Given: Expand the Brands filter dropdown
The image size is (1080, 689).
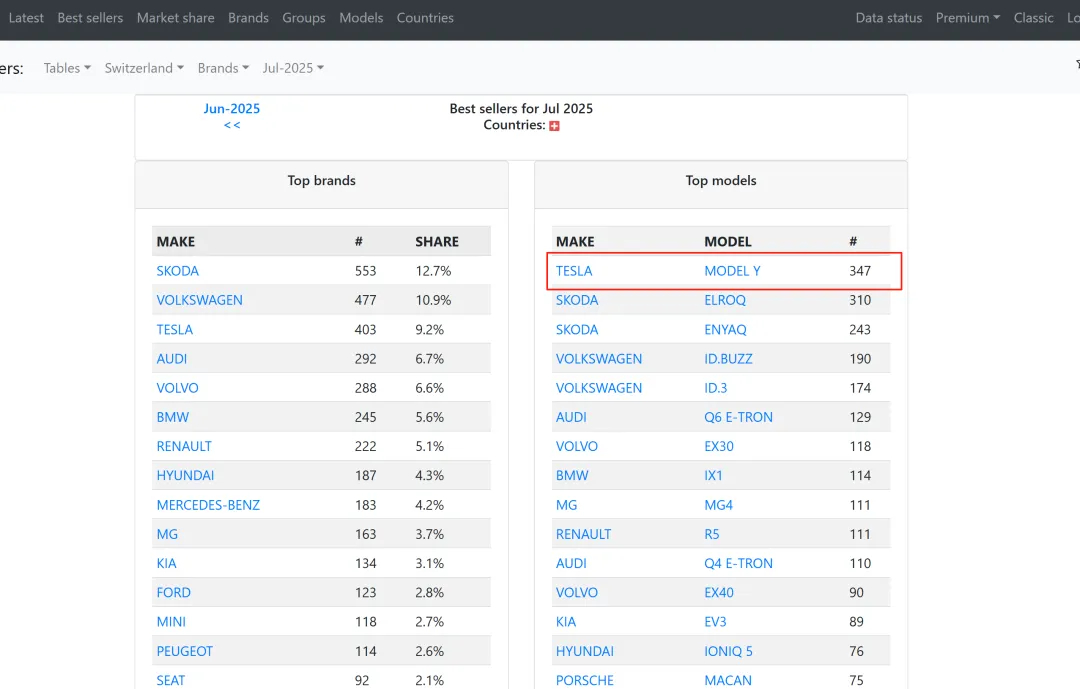Looking at the screenshot, I should click(223, 68).
